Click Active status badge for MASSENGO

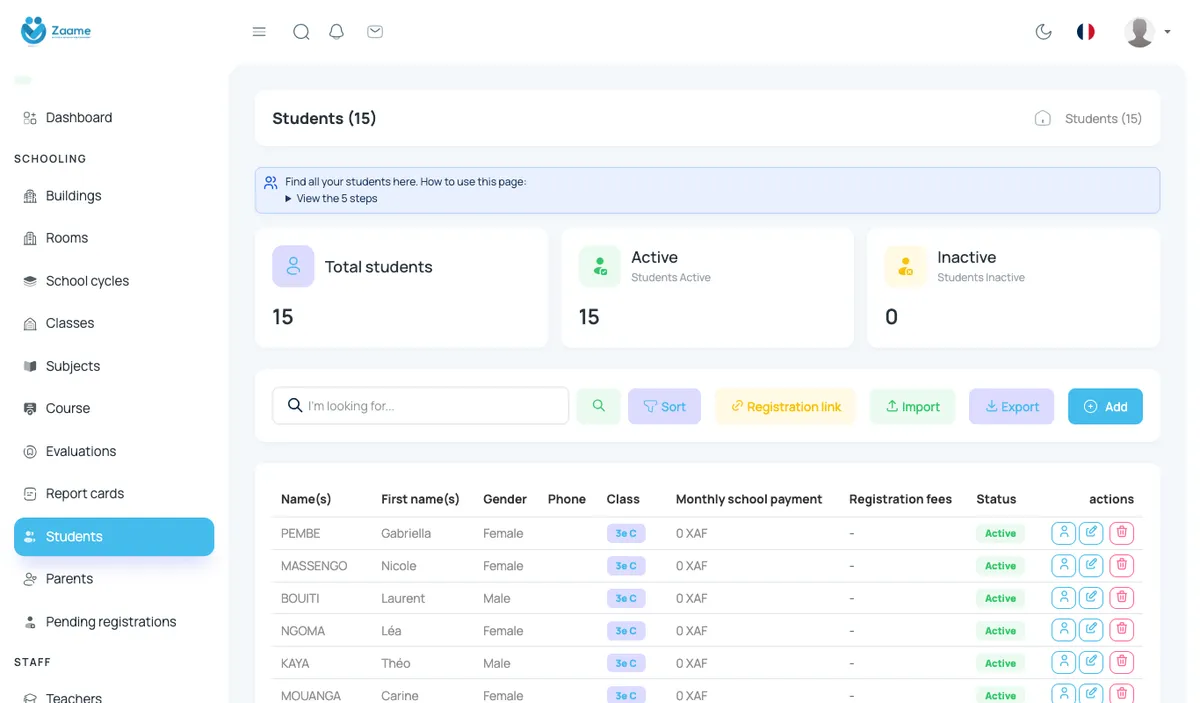1000,566
